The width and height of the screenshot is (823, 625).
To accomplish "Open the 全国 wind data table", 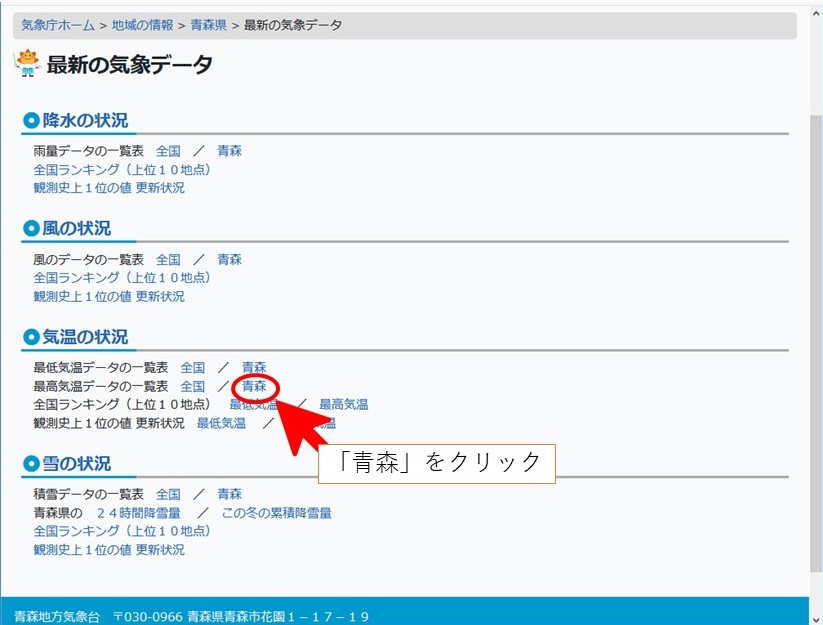I will [168, 259].
